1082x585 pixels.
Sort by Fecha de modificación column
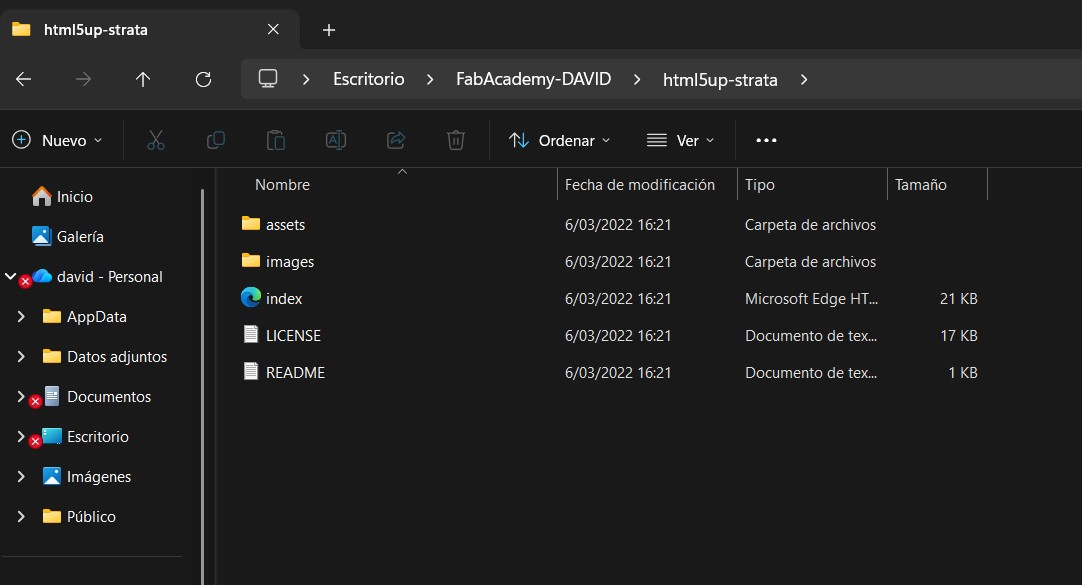640,185
